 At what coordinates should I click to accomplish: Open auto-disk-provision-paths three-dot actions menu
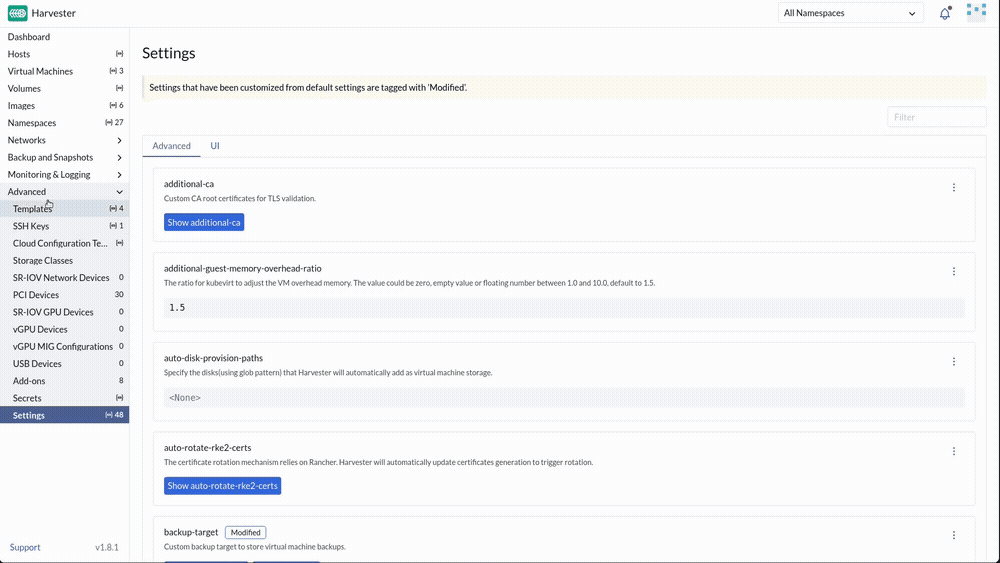(953, 362)
